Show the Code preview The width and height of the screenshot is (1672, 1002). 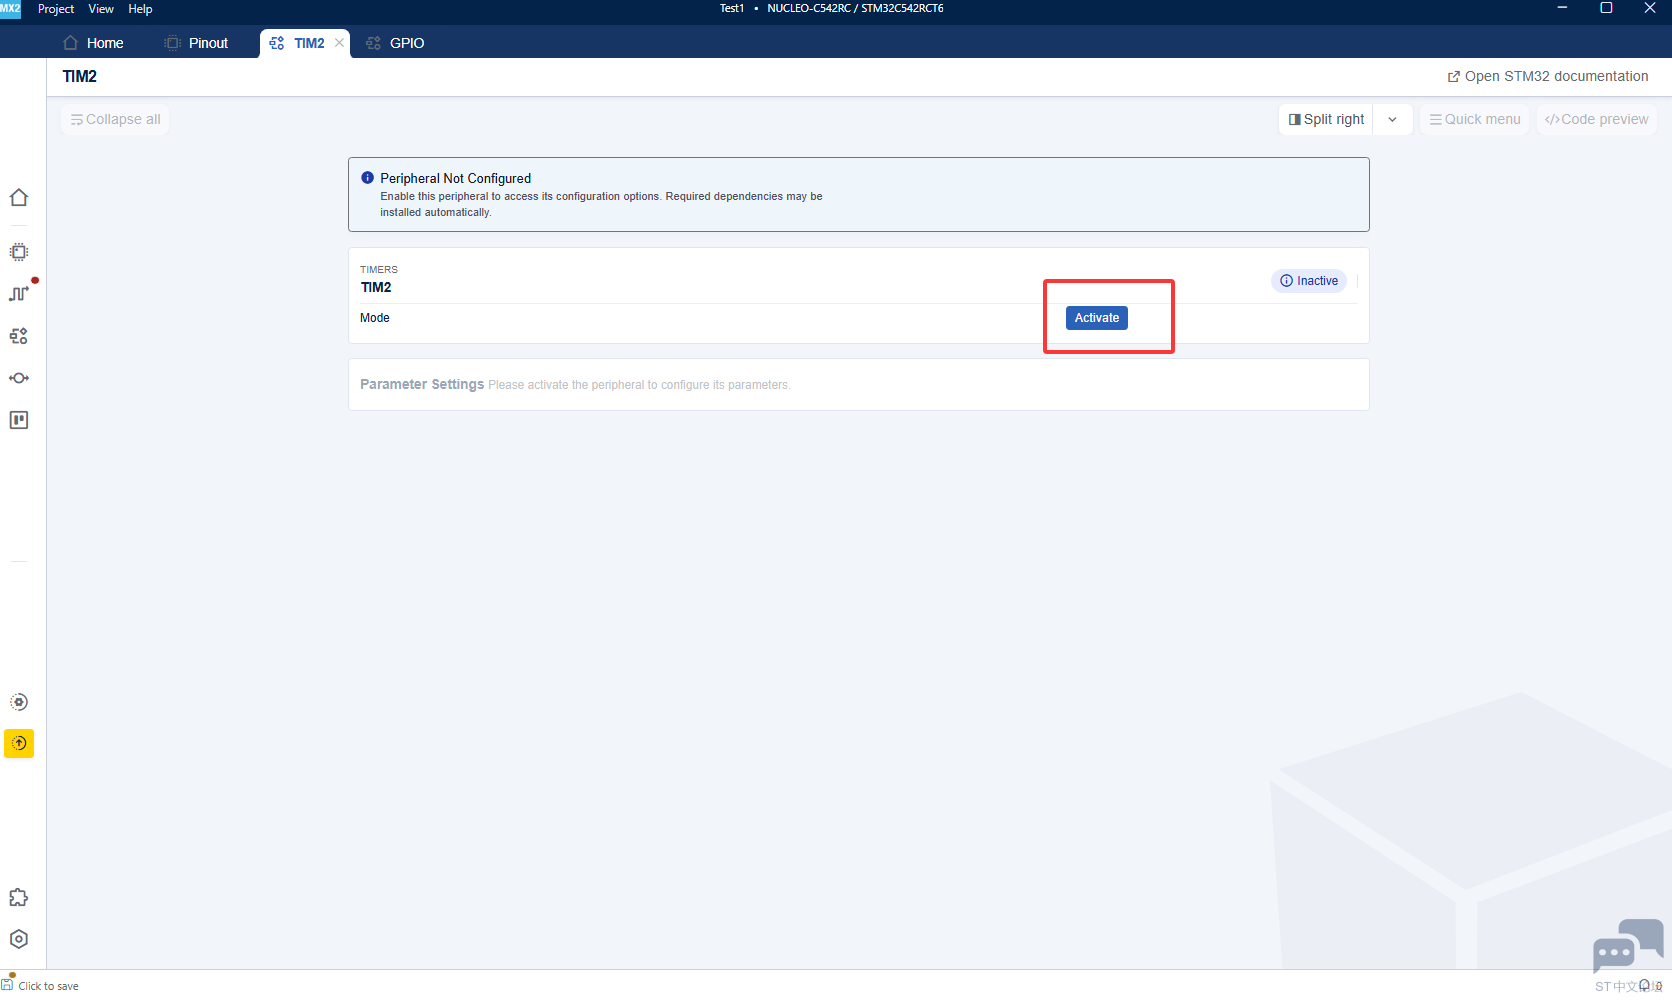point(1597,119)
